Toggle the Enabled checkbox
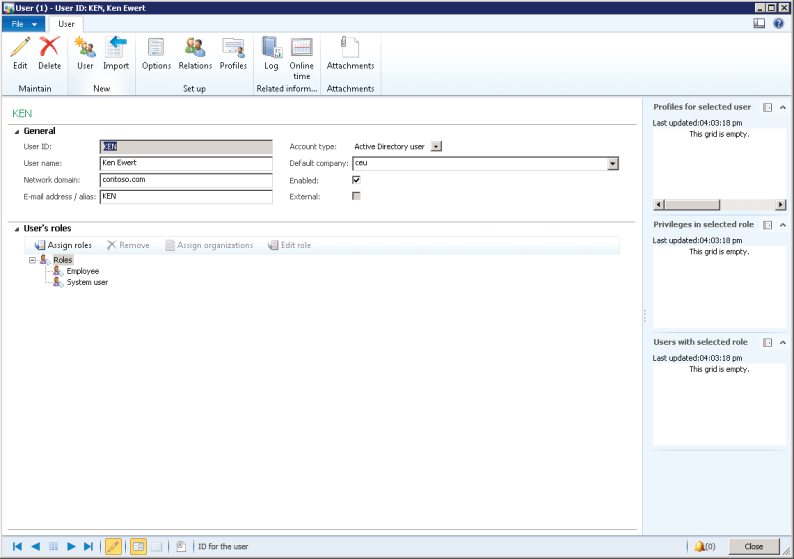Image resolution: width=794 pixels, height=559 pixels. (x=356, y=180)
